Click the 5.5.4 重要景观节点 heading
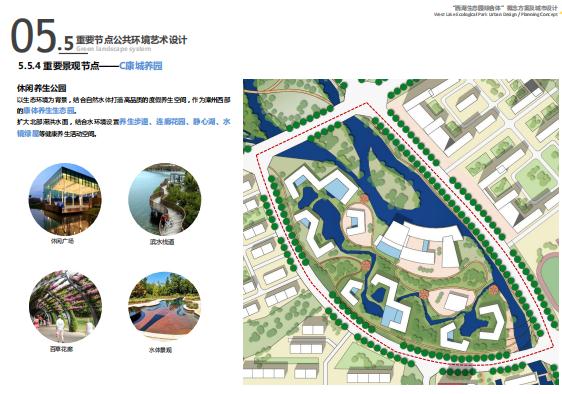 tap(58, 66)
